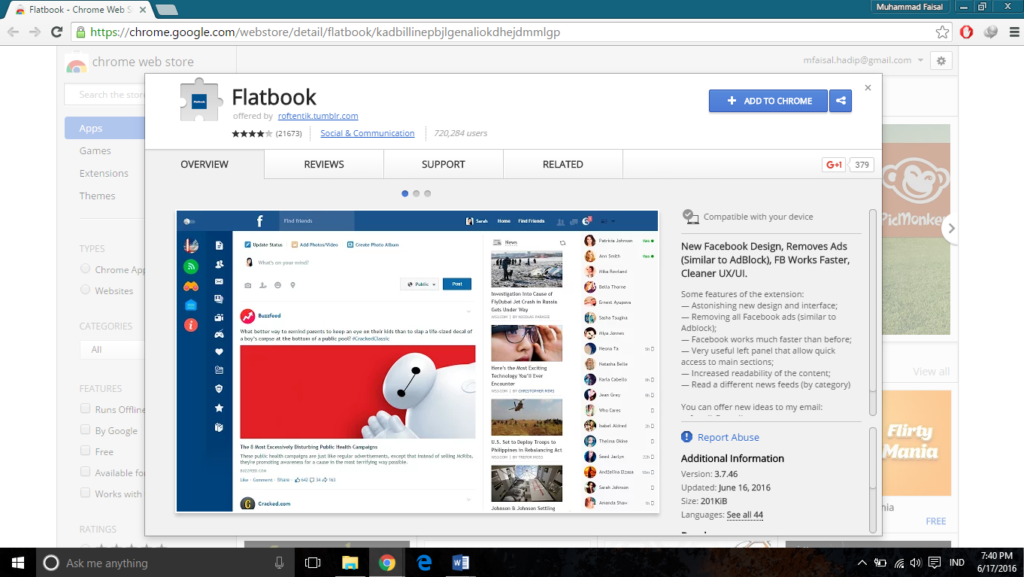1024x577 pixels.
Task: Click the share icon beside ADD TO CHROME
Action: point(840,100)
